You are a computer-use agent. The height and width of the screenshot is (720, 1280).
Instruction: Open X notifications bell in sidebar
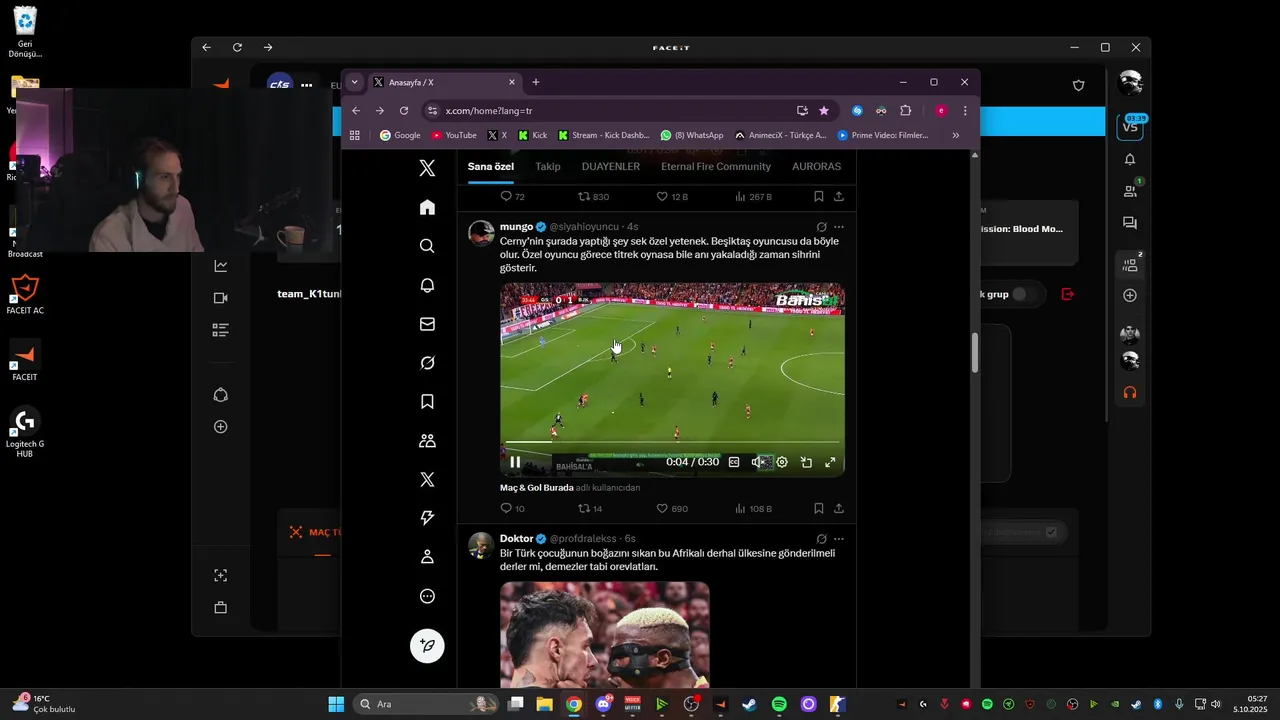click(x=427, y=285)
